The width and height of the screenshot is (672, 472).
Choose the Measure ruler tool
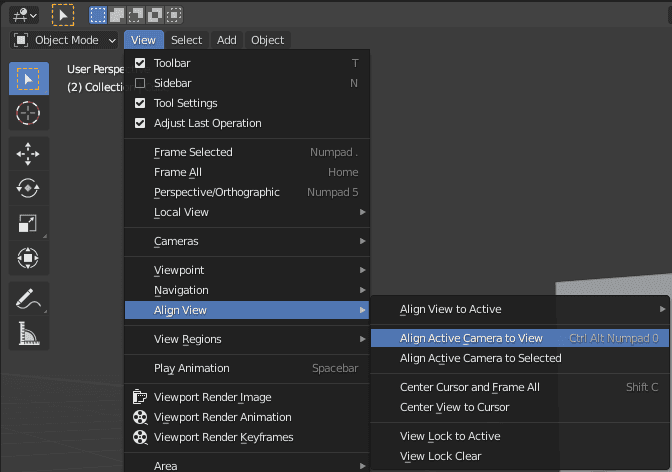[x=28, y=333]
